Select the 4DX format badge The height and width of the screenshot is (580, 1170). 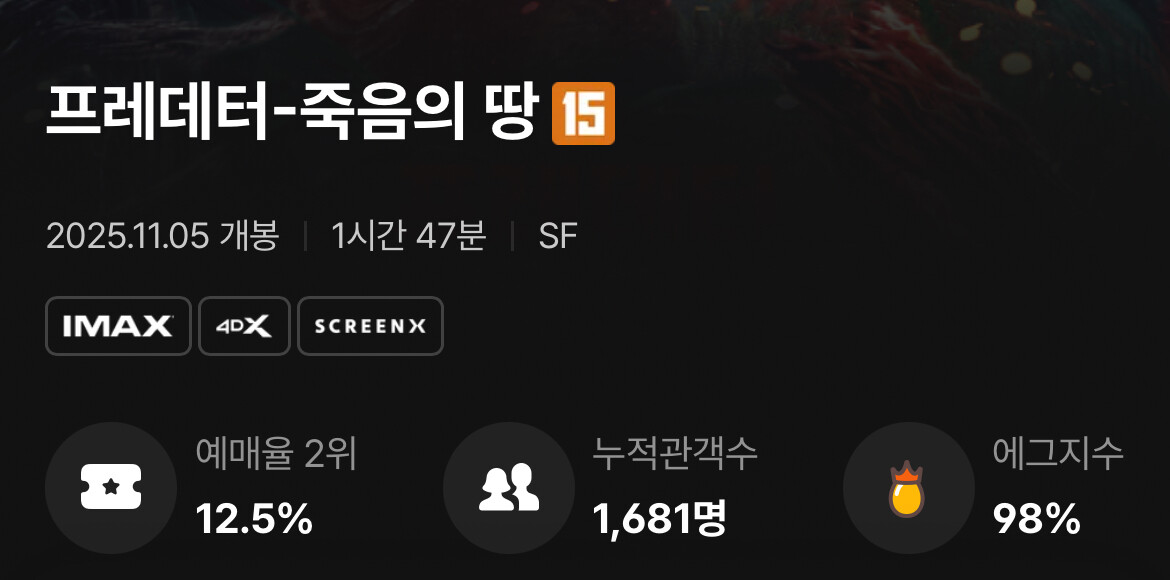click(244, 326)
